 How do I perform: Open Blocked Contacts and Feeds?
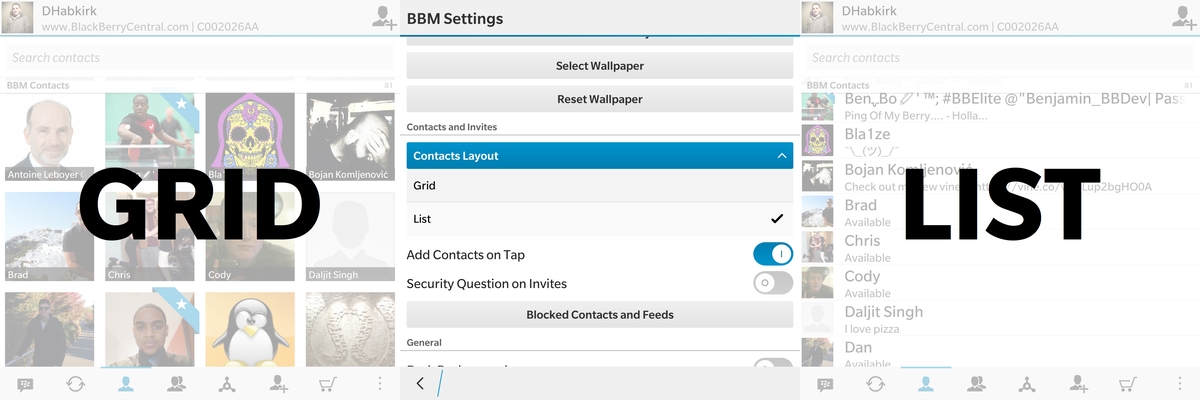point(600,315)
